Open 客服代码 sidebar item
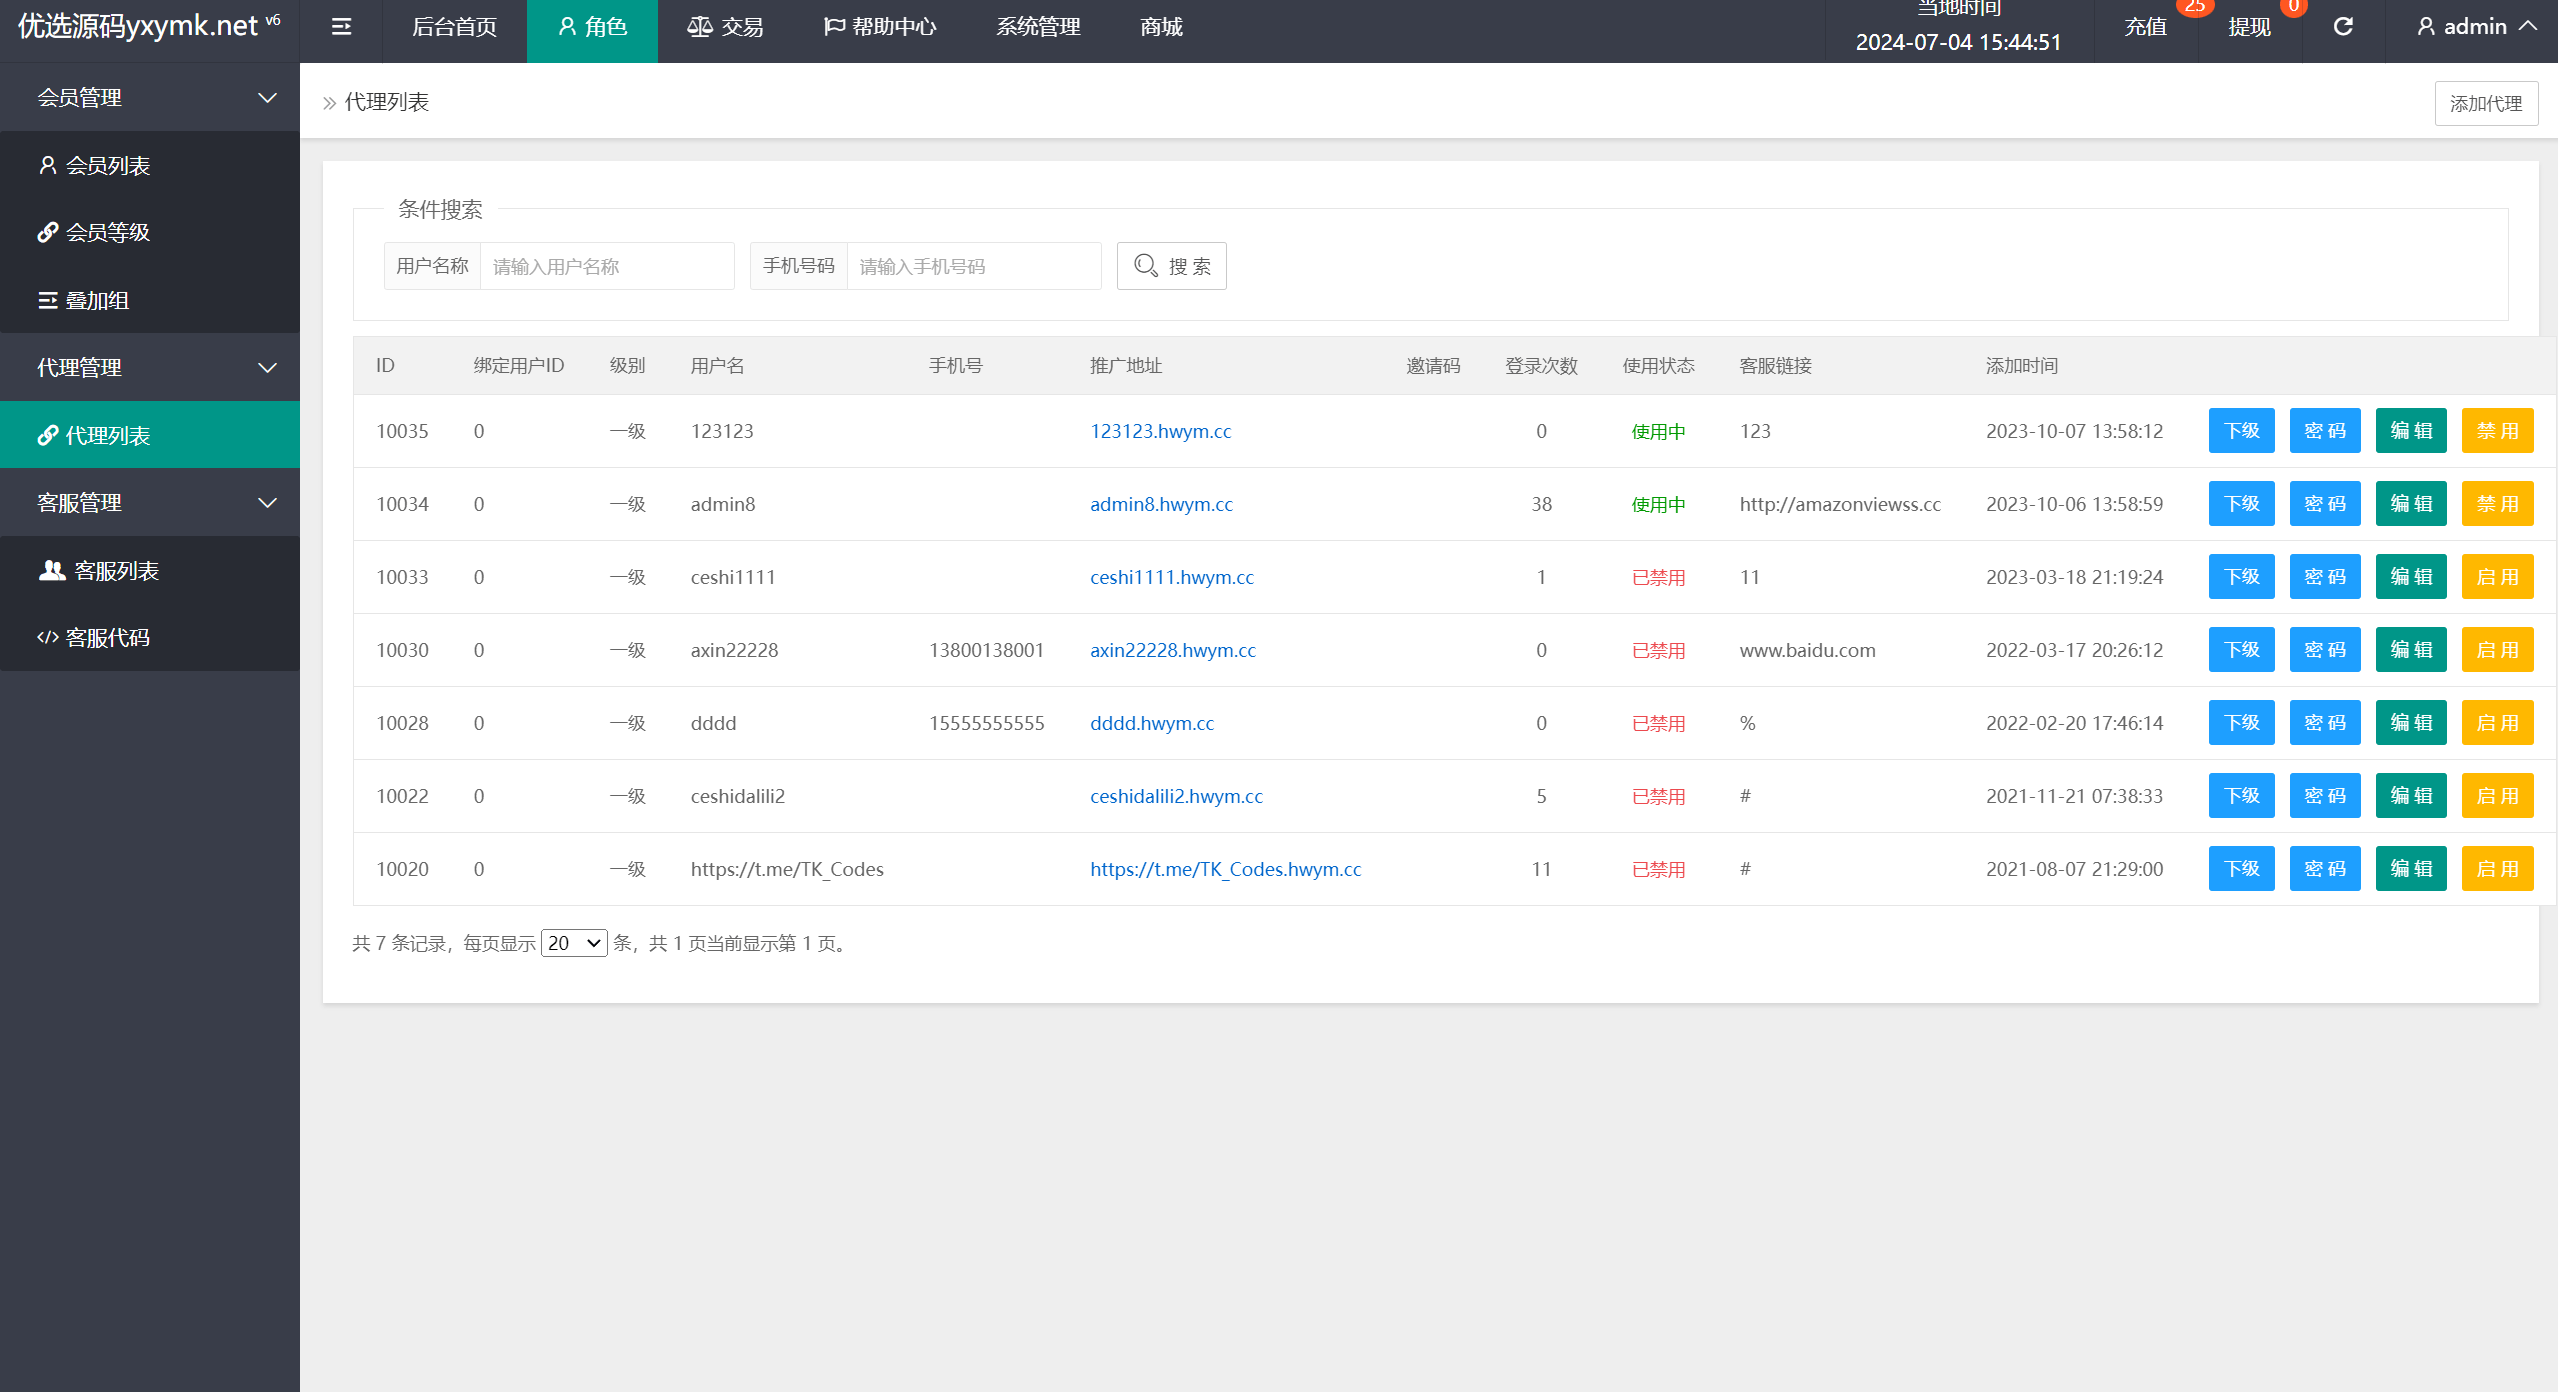Screen dimensions: 2558x1392 click(107, 637)
